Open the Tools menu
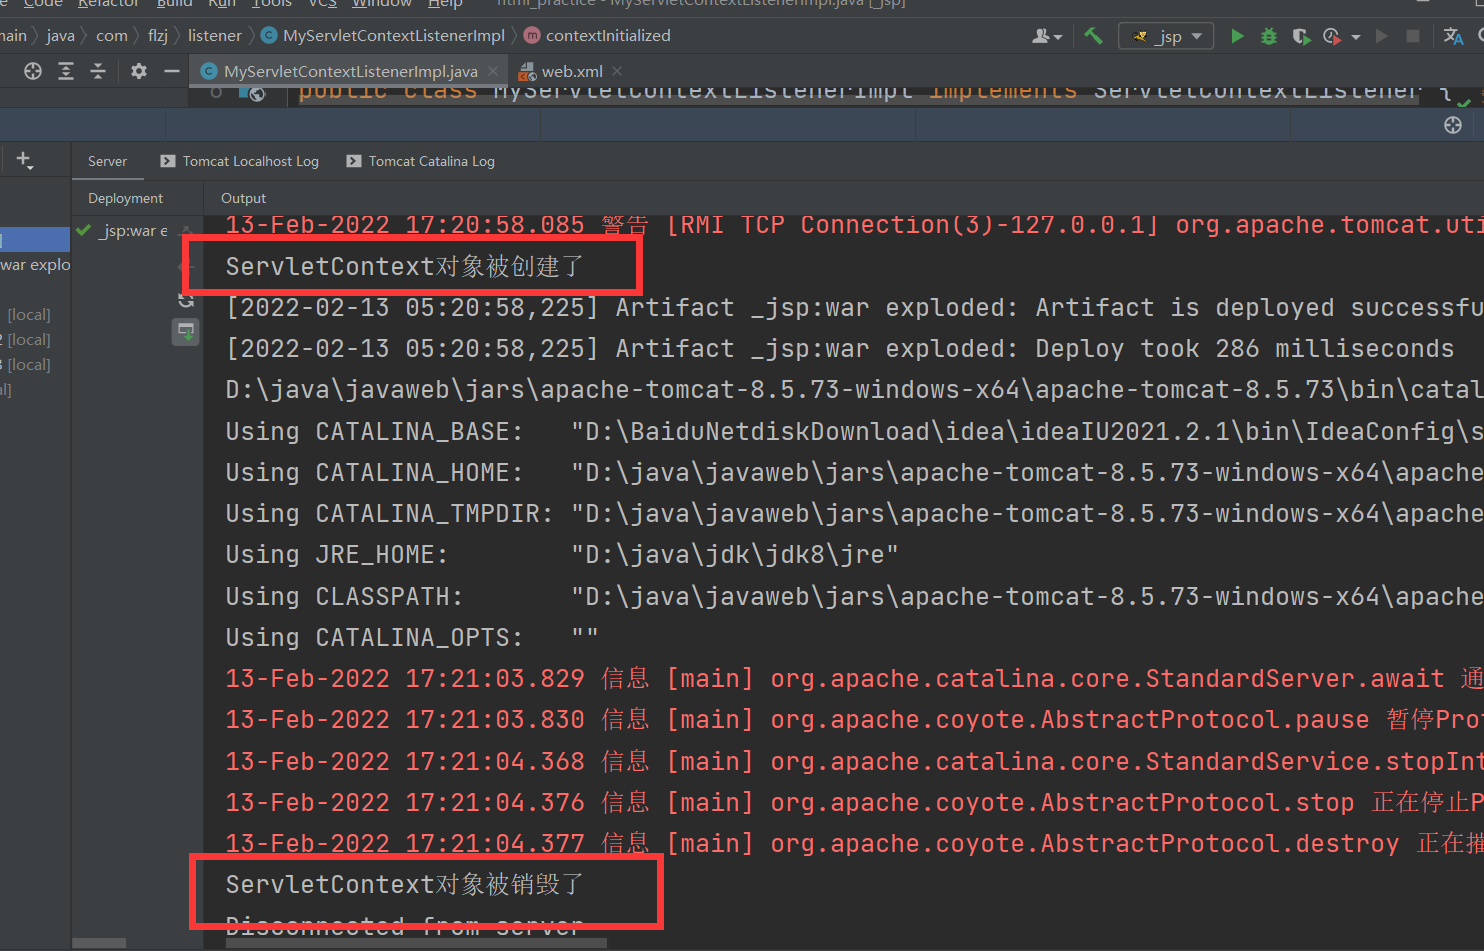This screenshot has height=951, width=1484. (x=271, y=4)
